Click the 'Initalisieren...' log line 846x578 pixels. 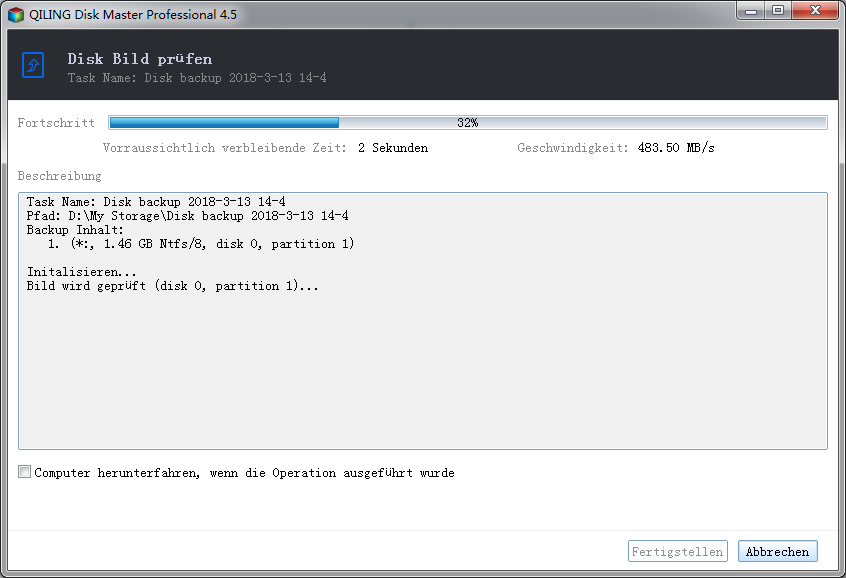click(81, 272)
